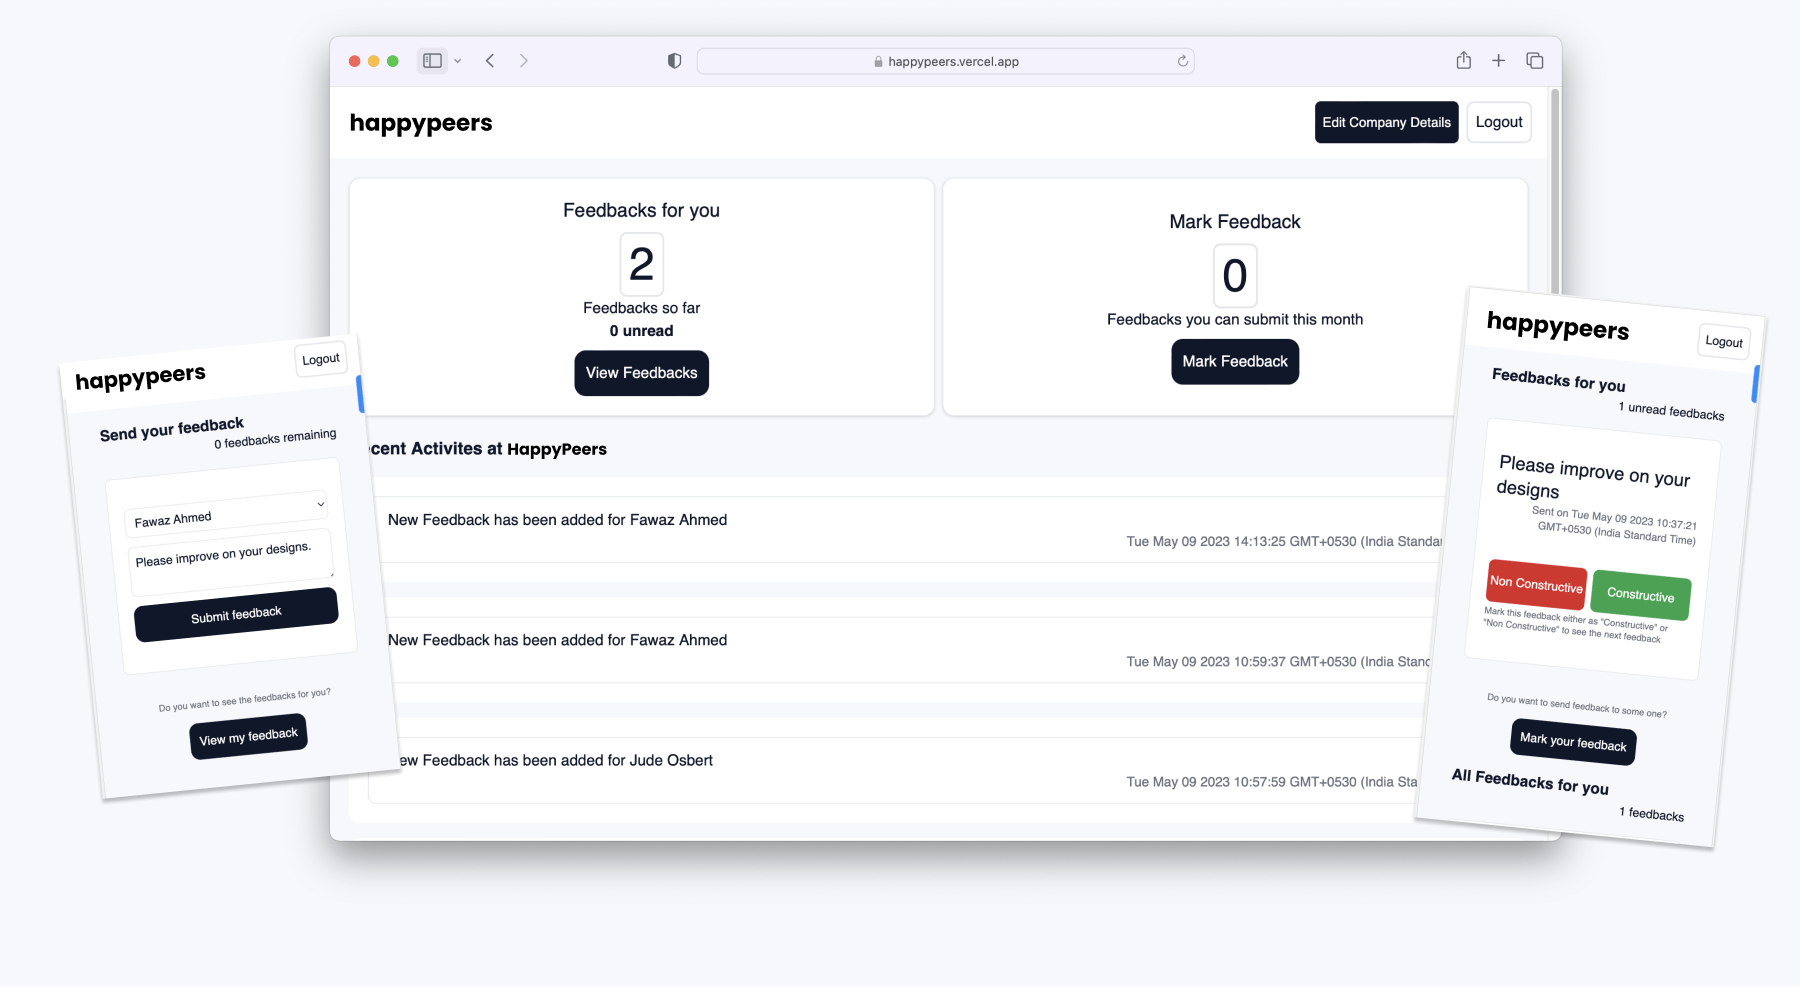Open the privacy shield icon
The height and width of the screenshot is (987, 1801).
[674, 61]
